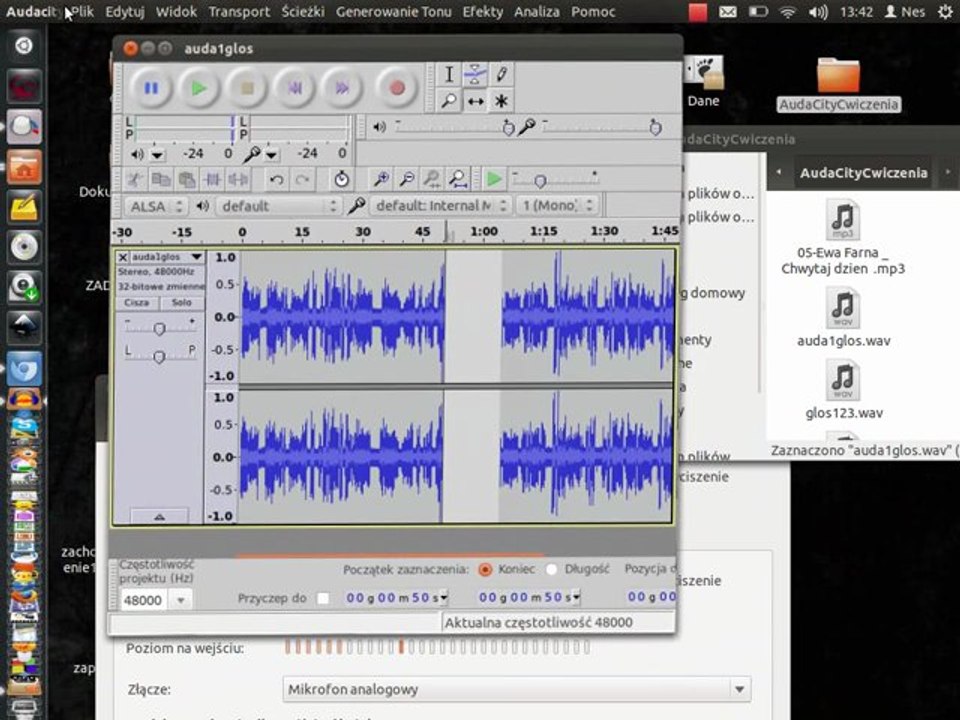Click the Copy icon in edit toolbar
This screenshot has height=720, width=960.
point(161,179)
